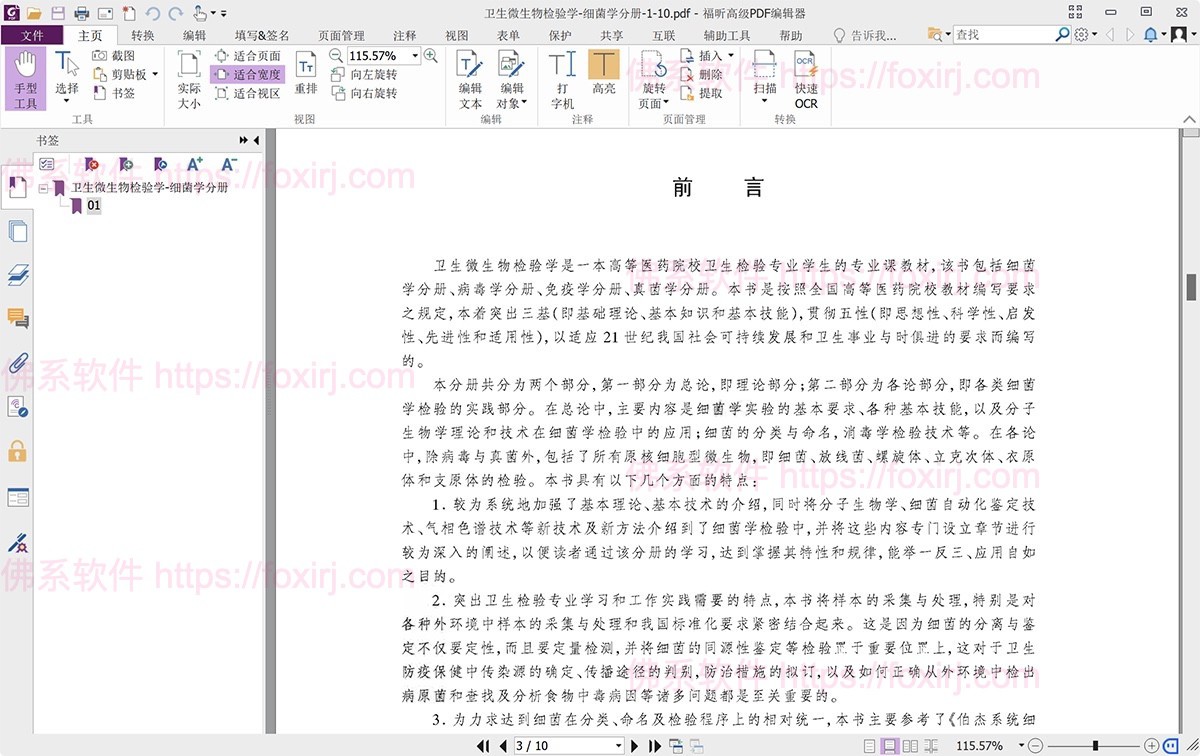Click the zoom out minus on the slider
Viewport: 1200px width, 756px height.
[1036, 743]
